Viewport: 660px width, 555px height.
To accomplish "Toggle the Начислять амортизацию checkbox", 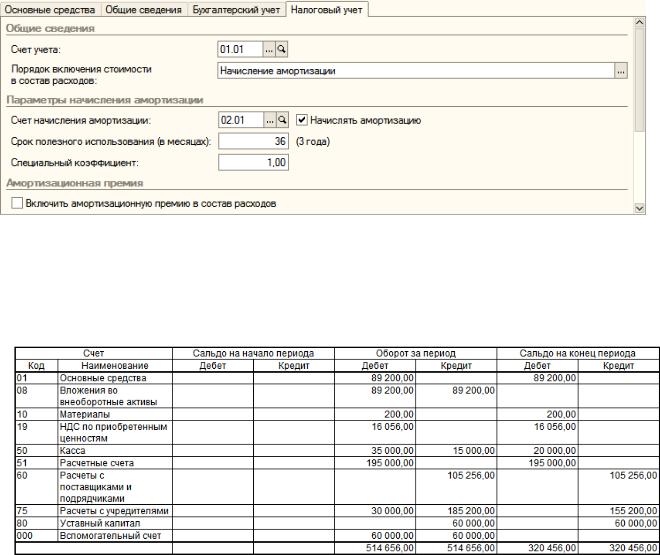I will tap(301, 120).
